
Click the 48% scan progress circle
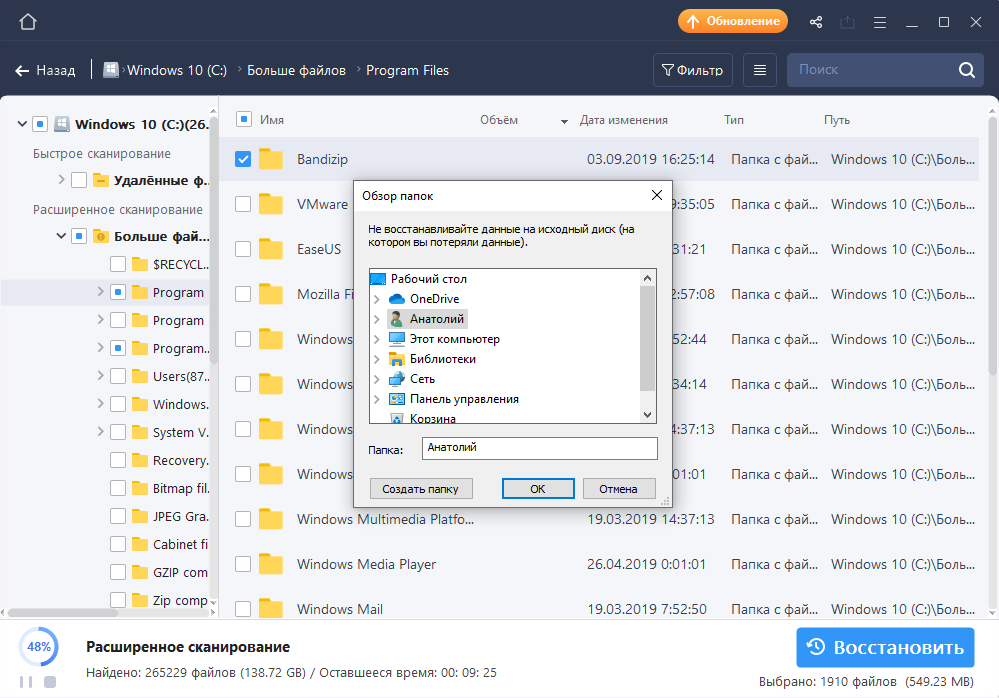[x=38, y=646]
